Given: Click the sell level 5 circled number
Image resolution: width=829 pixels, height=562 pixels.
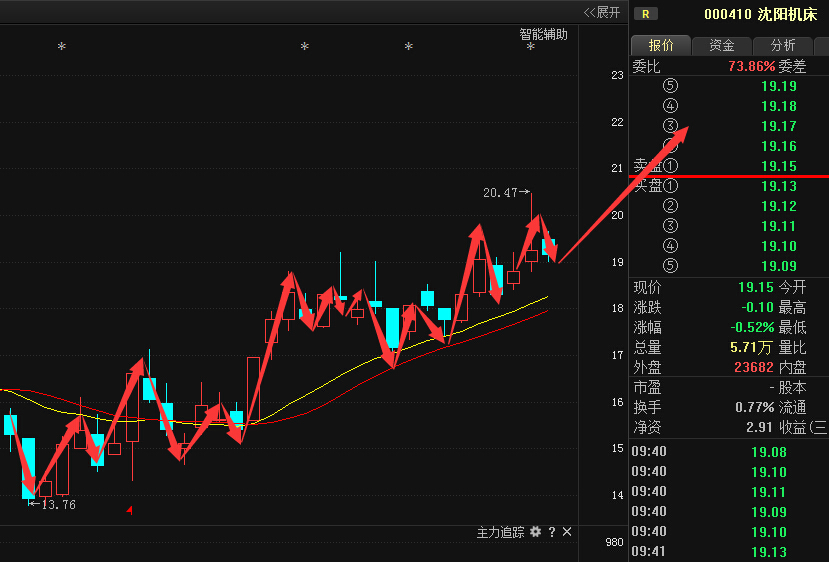Looking at the screenshot, I should tap(670, 86).
